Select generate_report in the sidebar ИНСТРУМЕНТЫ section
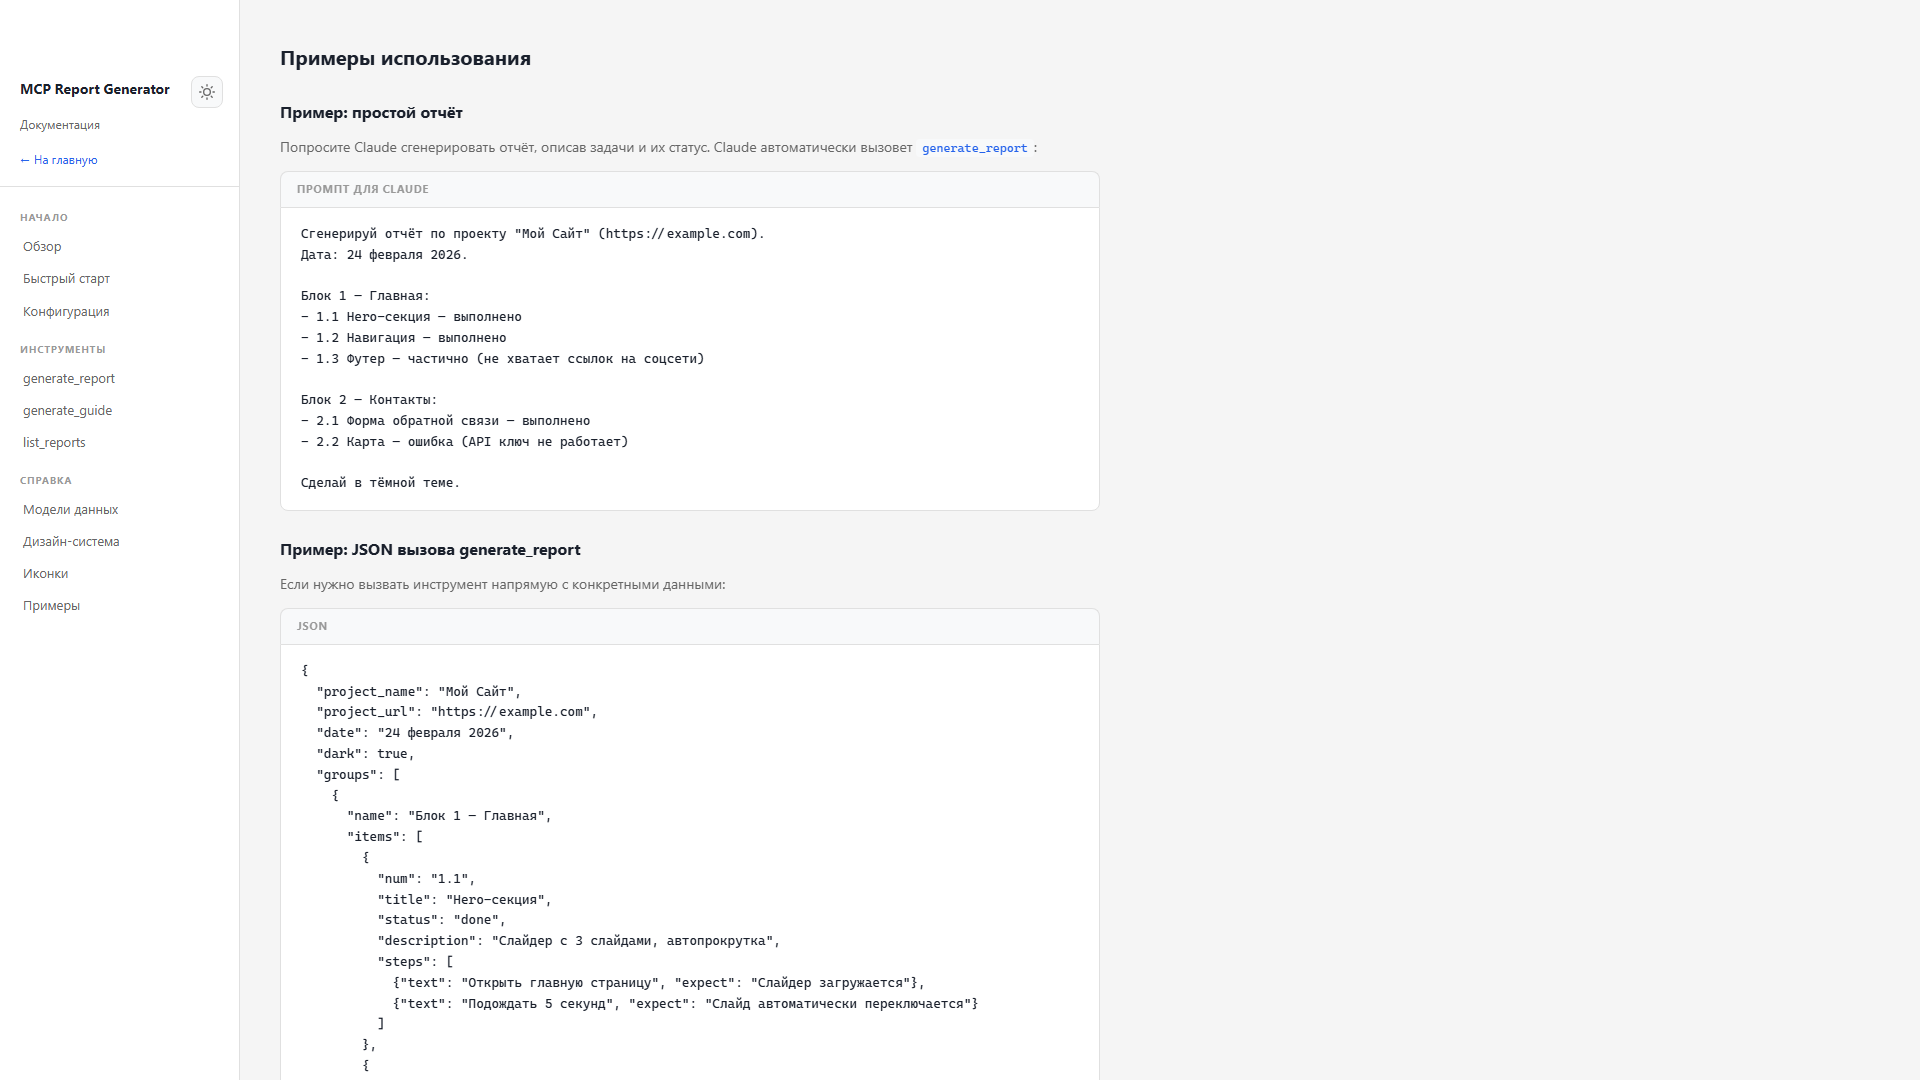Screen dimensions: 1920x1080 pyautogui.click(x=69, y=379)
